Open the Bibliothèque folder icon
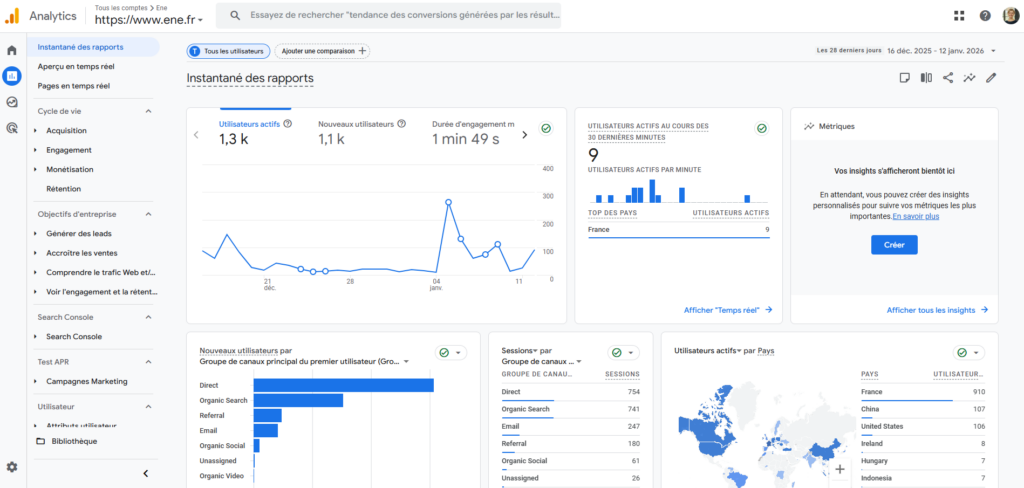 40,441
